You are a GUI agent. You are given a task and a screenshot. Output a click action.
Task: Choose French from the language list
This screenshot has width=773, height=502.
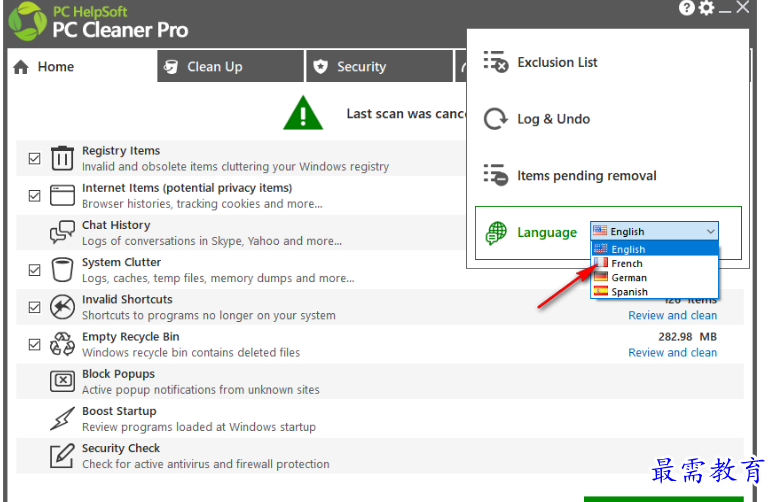pyautogui.click(x=655, y=263)
